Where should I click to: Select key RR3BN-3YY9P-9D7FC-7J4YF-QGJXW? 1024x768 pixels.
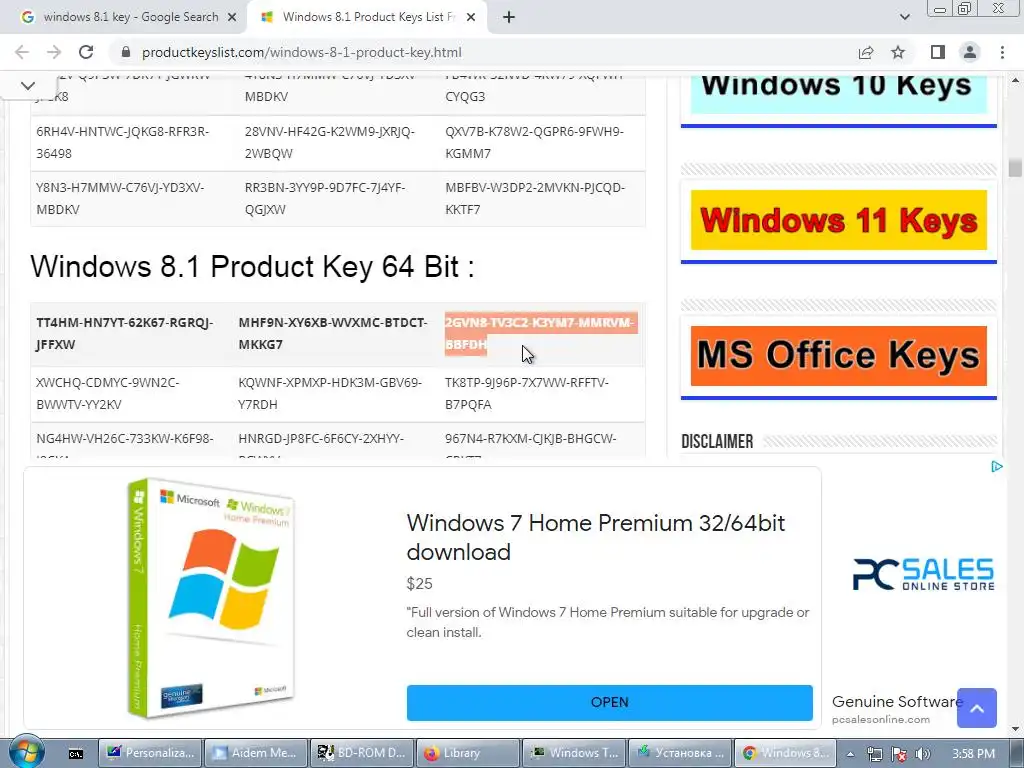point(325,199)
